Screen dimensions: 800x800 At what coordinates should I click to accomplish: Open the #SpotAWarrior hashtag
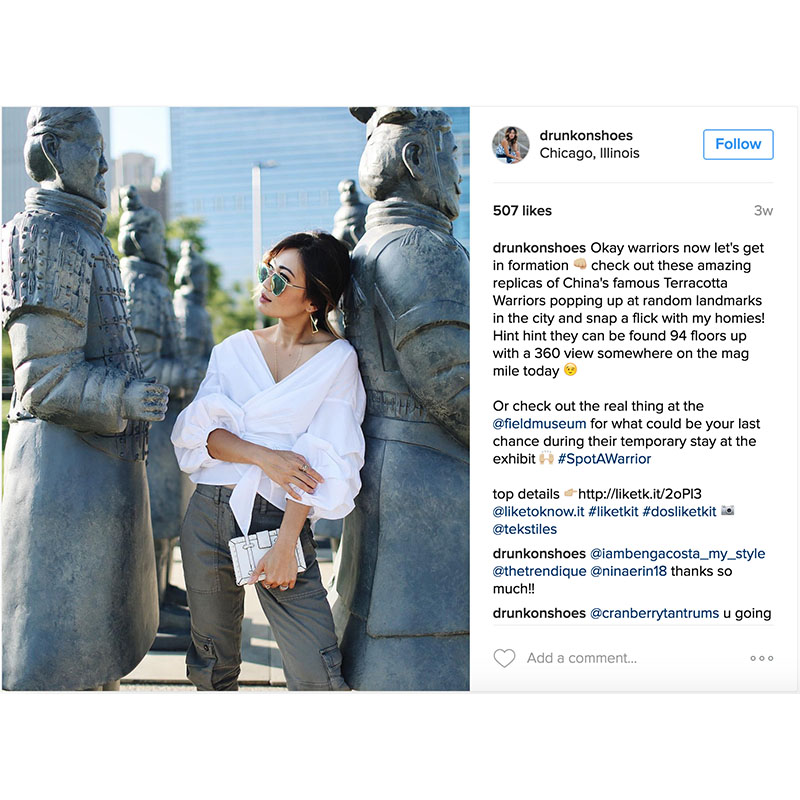(604, 459)
